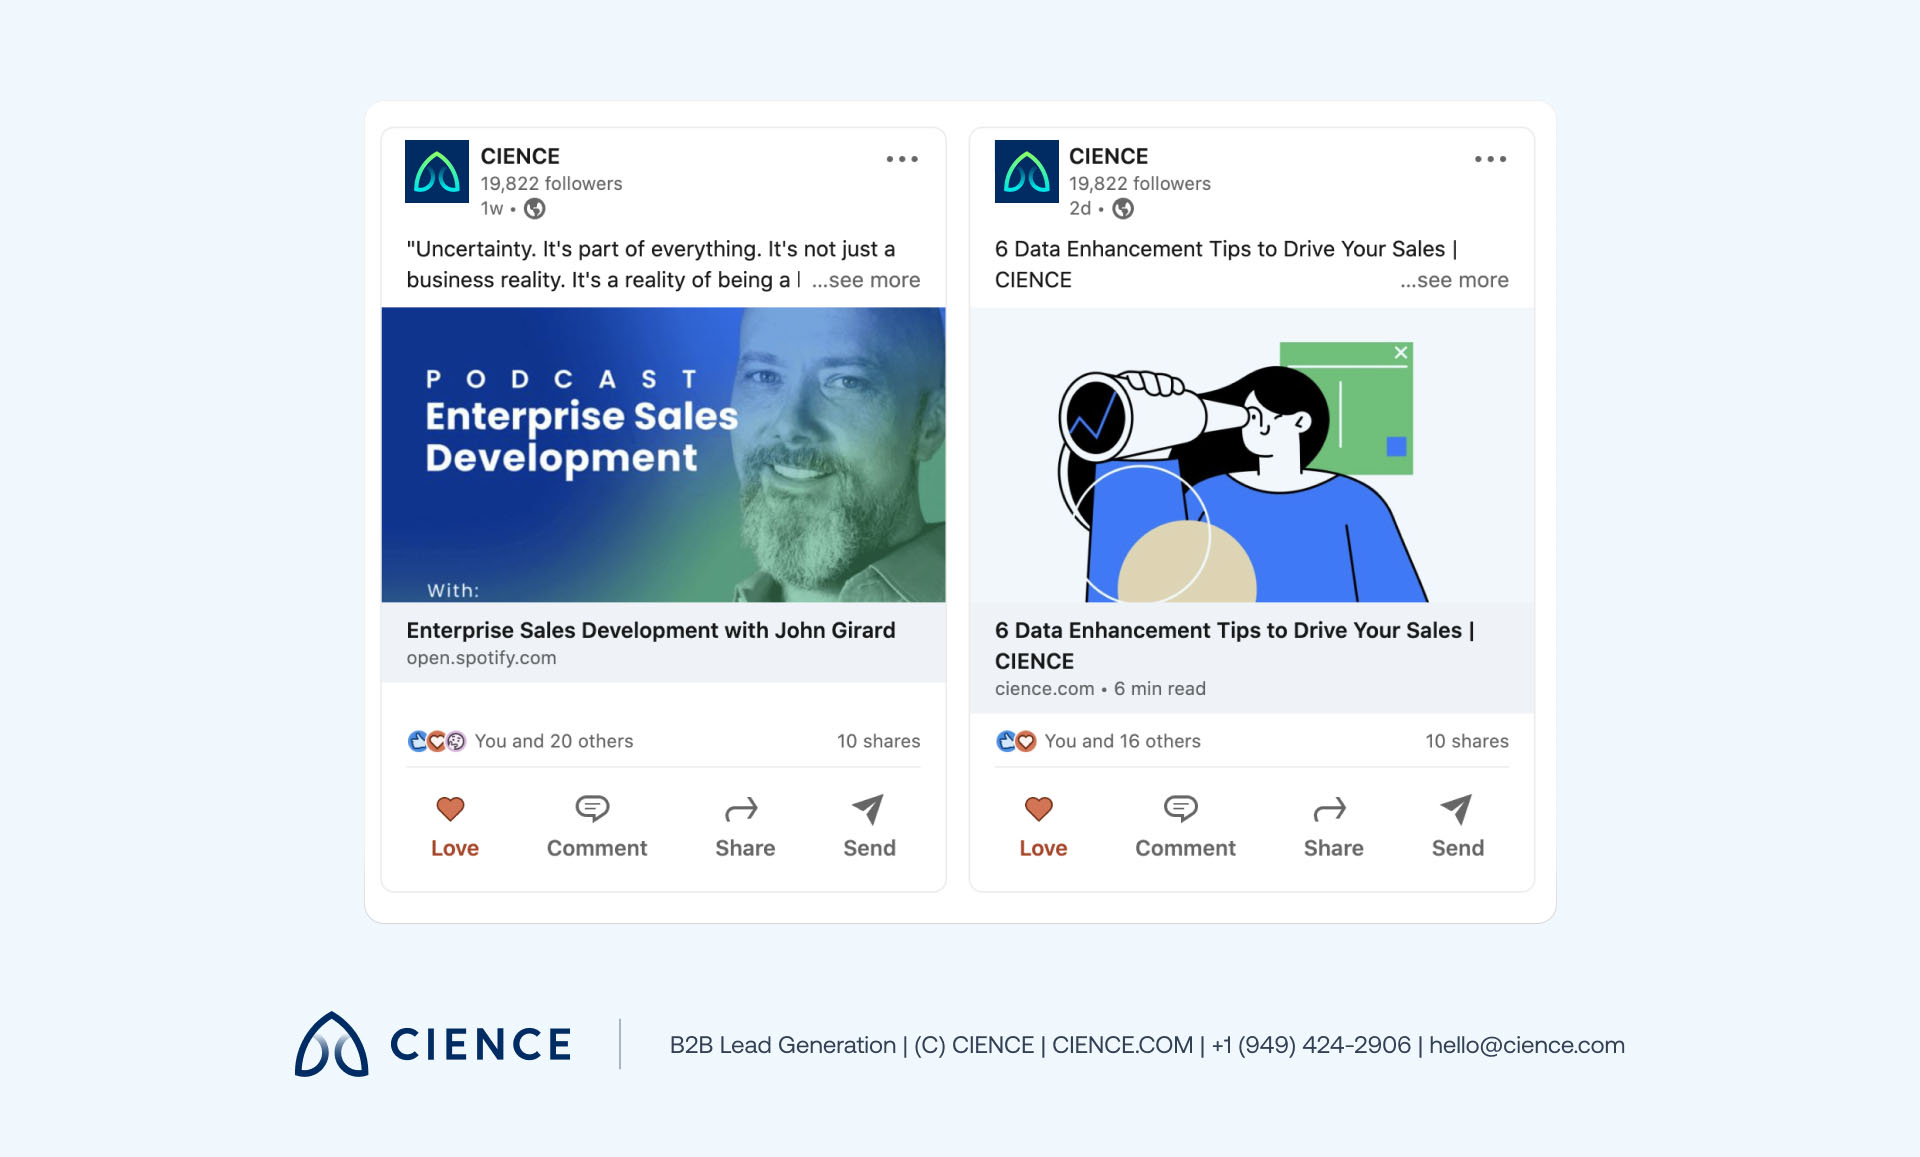The image size is (1920, 1157).
Task: Click Comment icon on Data Enhancement post
Action: point(1181,809)
